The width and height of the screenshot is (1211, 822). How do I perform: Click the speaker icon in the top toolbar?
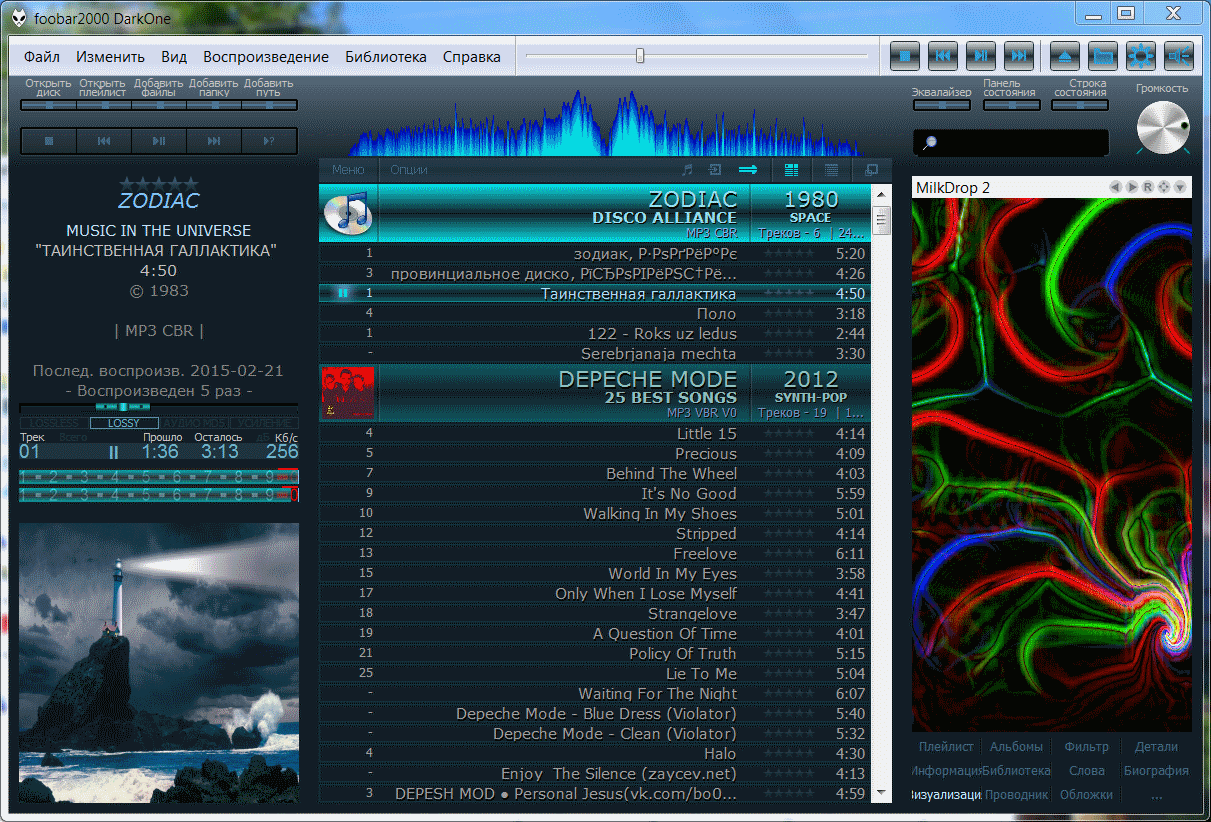click(1180, 56)
